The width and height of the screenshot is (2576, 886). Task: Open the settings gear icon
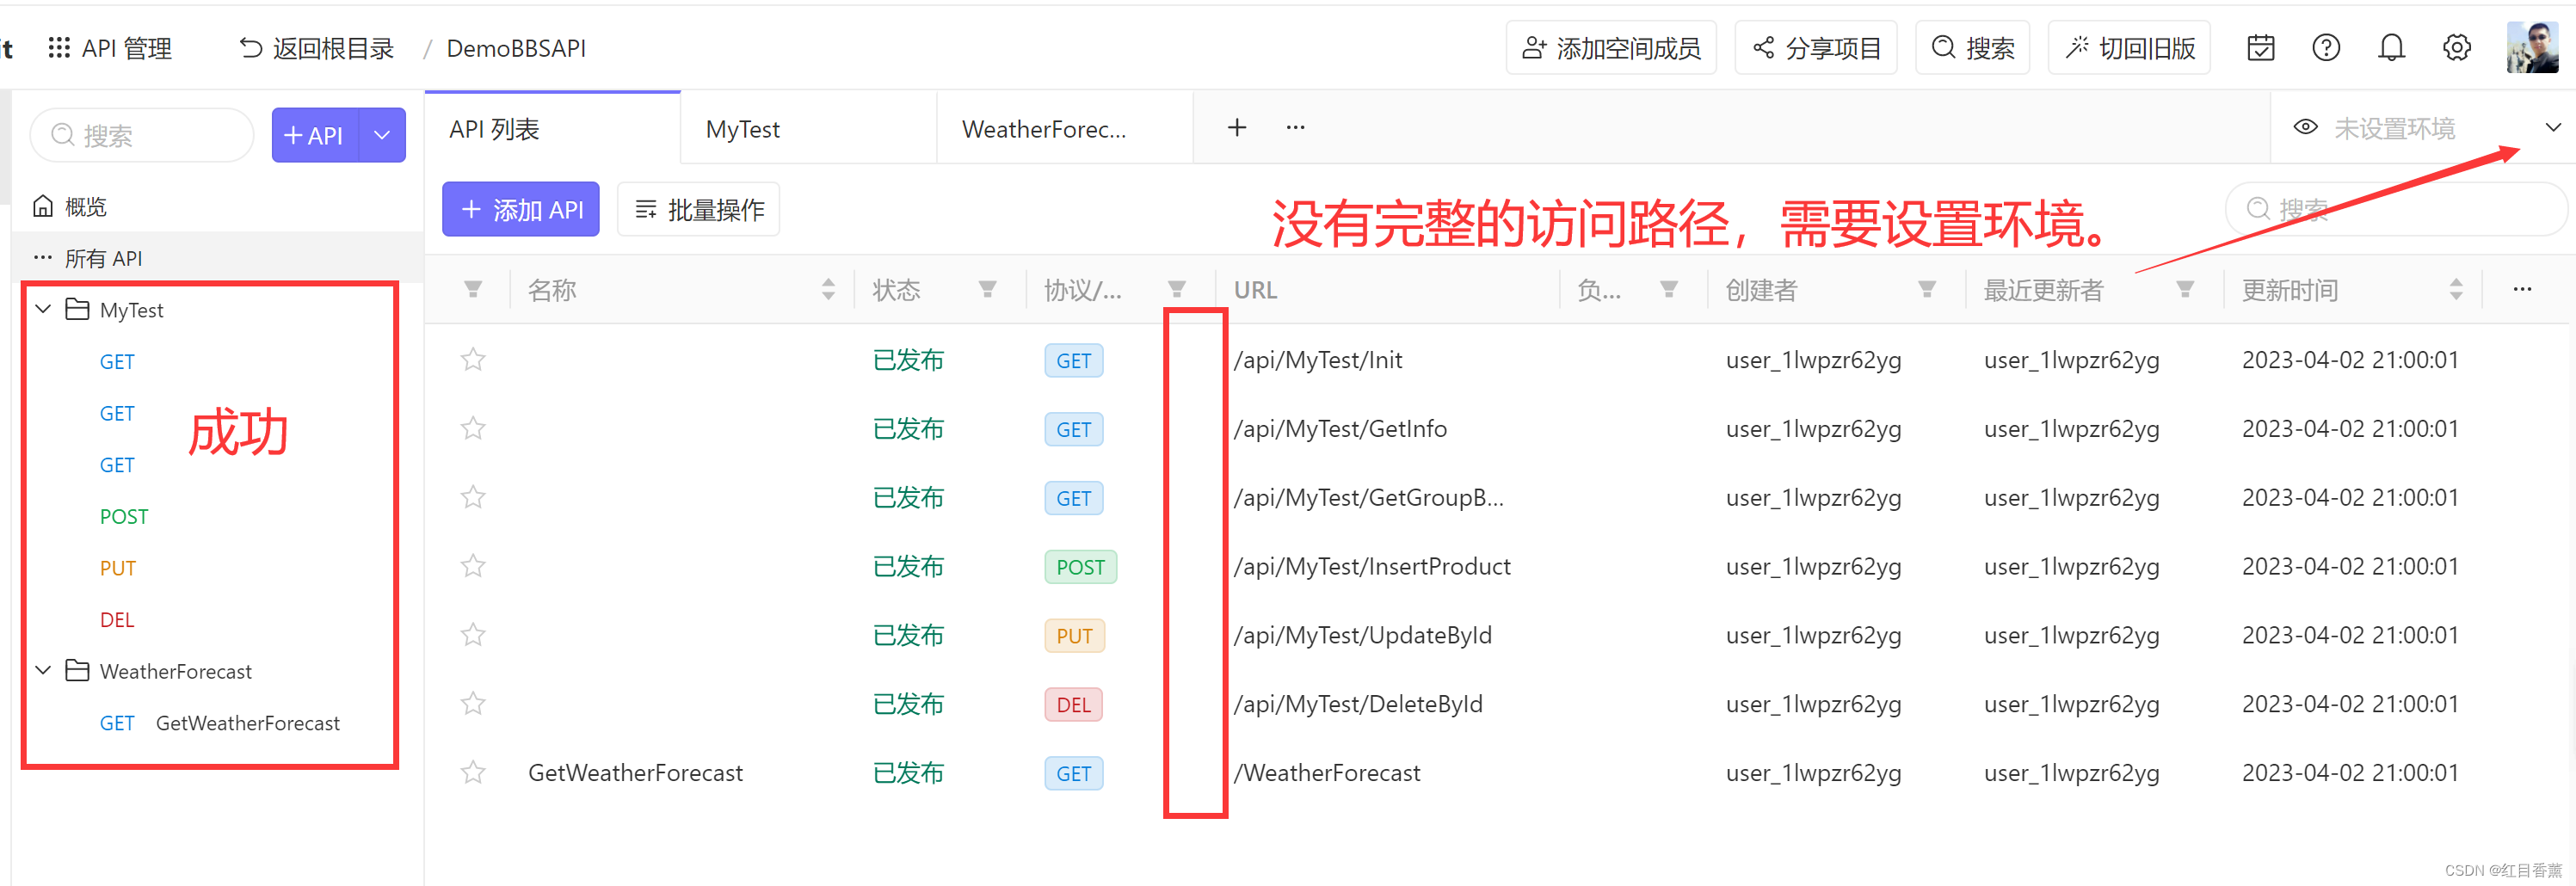click(2457, 47)
